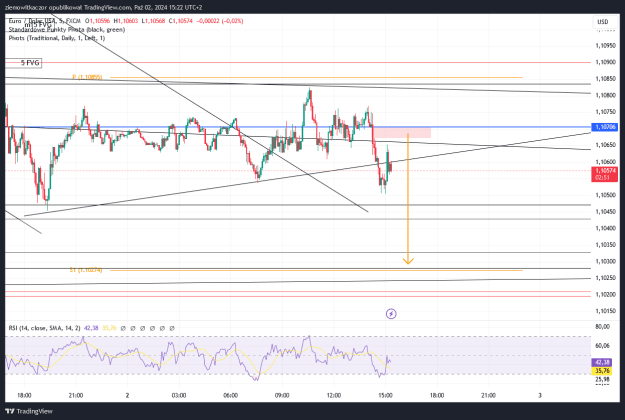Click the '18:00' time axis label at left
This screenshot has width=625, height=420.
coord(24,395)
